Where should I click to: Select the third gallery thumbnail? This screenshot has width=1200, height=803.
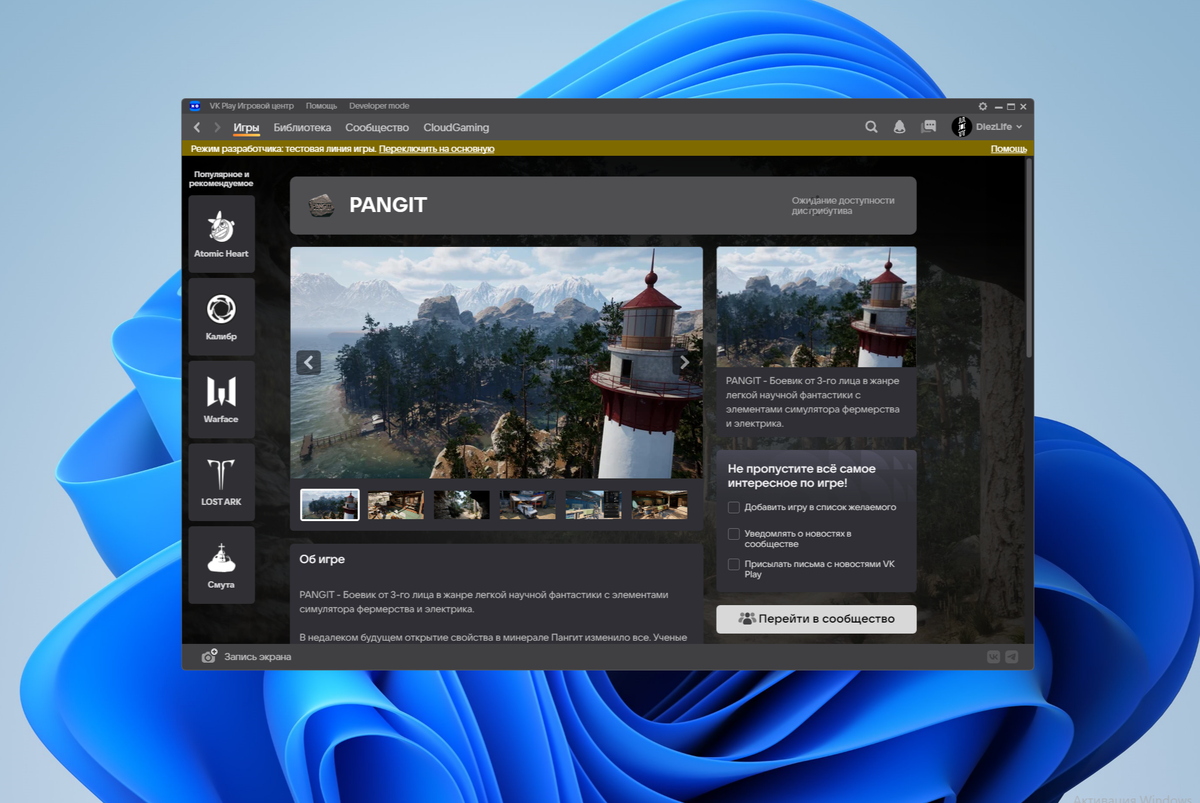[x=461, y=505]
